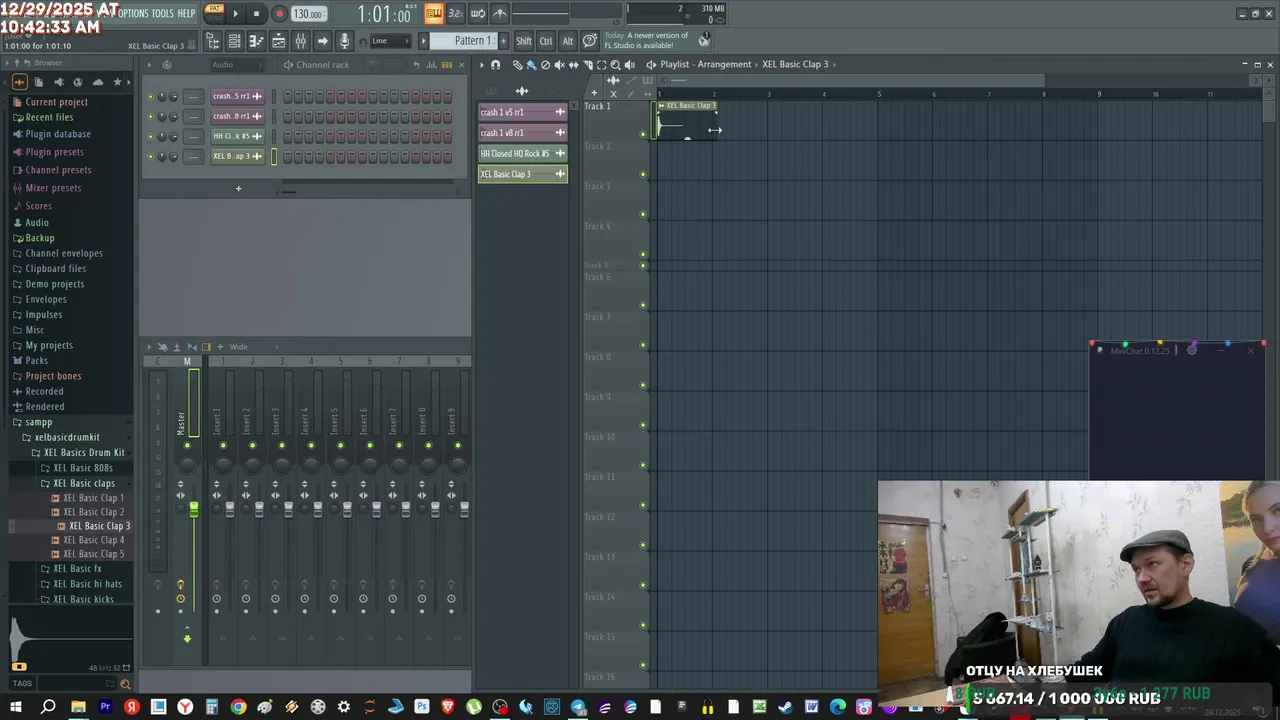
Task: Click the plus button beside Pattern 1
Action: (x=503, y=41)
